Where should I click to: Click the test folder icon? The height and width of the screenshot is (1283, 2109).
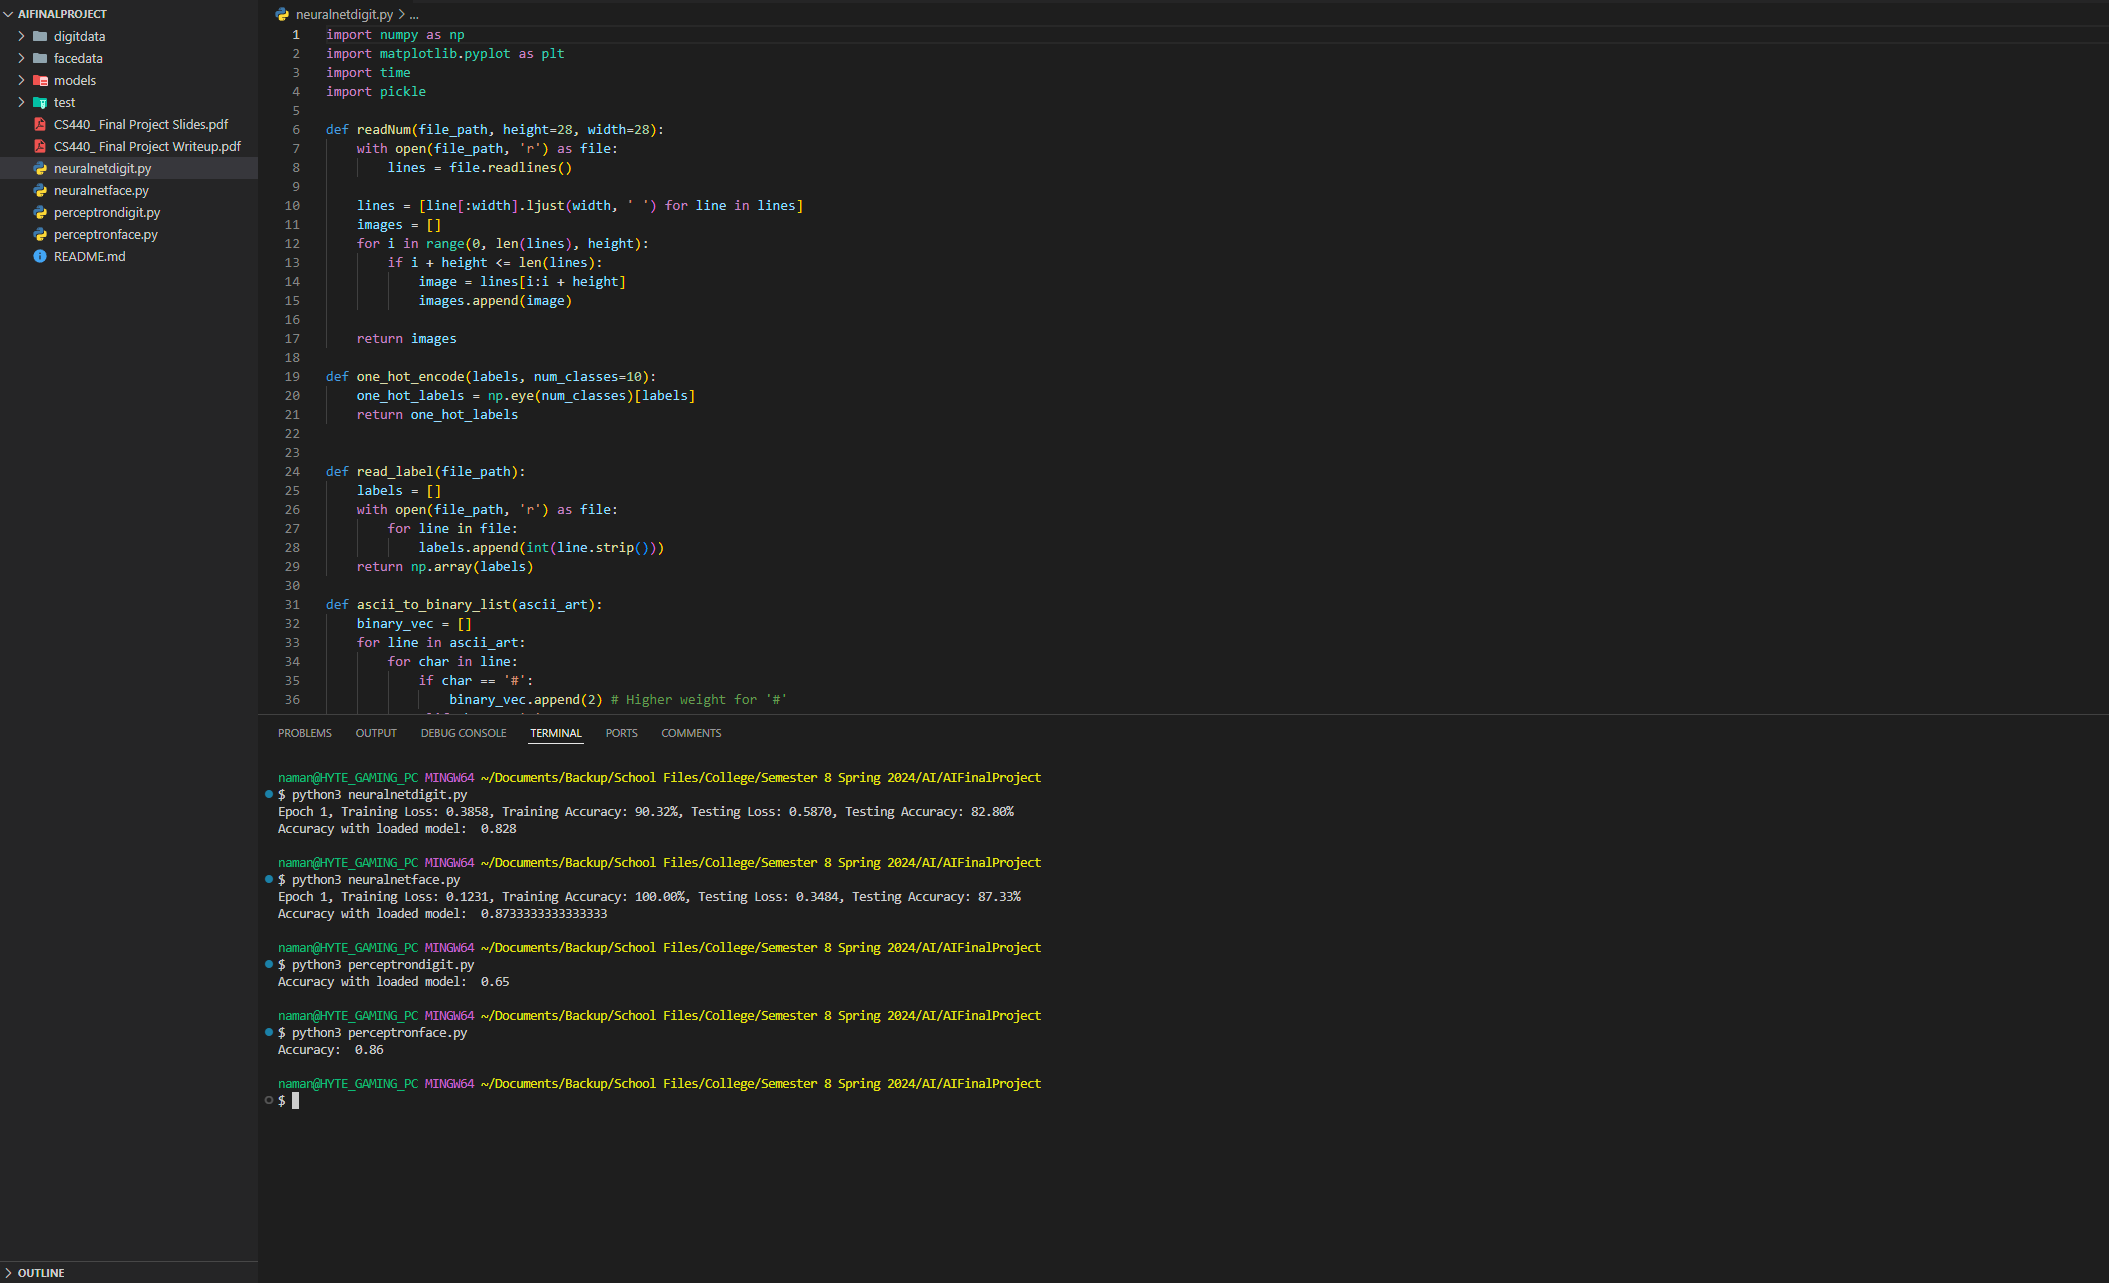point(40,102)
